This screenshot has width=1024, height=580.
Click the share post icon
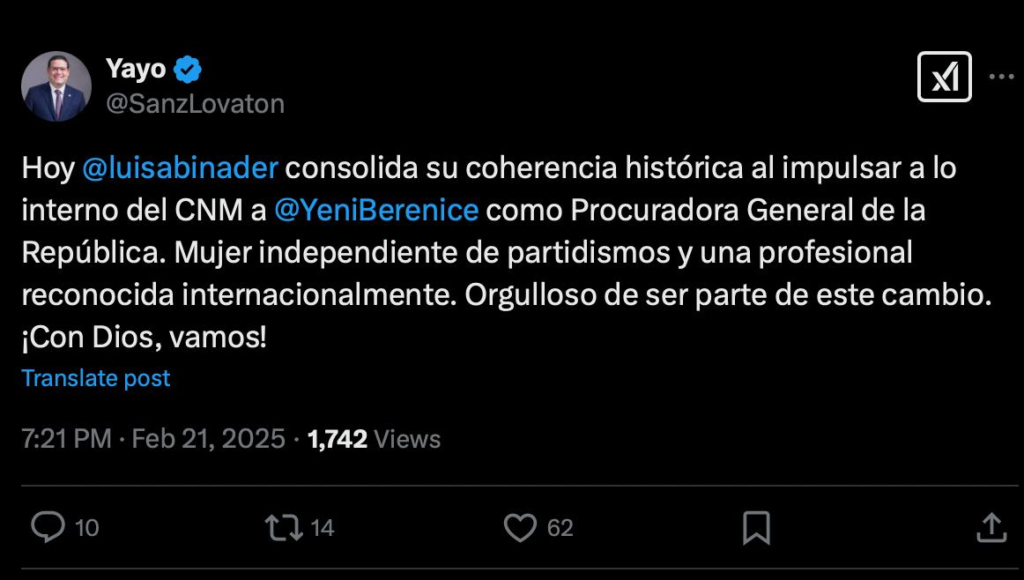[x=990, y=527]
